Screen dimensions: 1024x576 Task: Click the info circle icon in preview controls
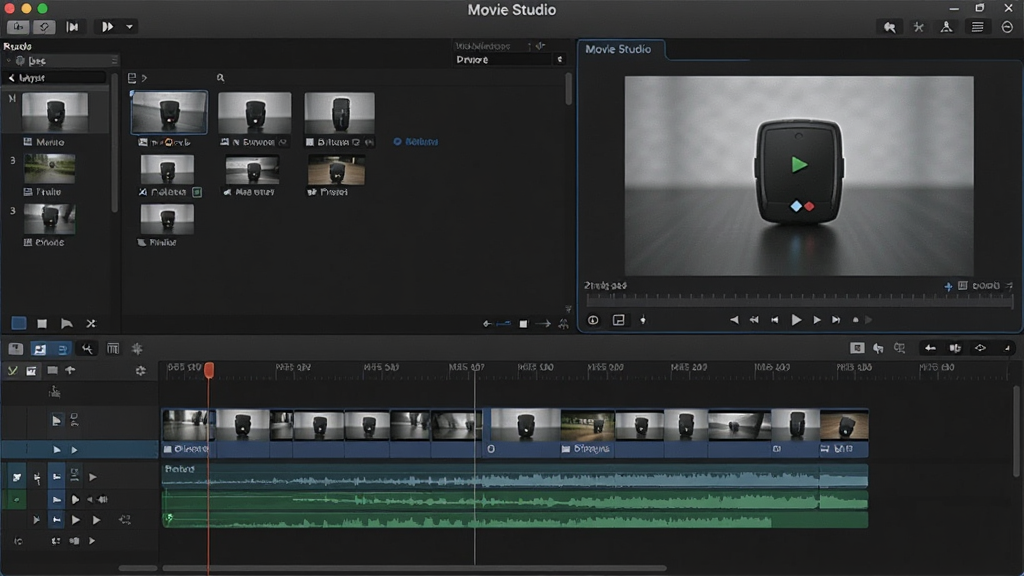pos(593,320)
